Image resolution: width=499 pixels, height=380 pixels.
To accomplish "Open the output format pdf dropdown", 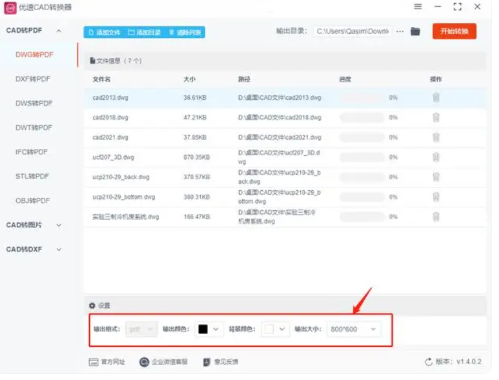I will click(141, 329).
